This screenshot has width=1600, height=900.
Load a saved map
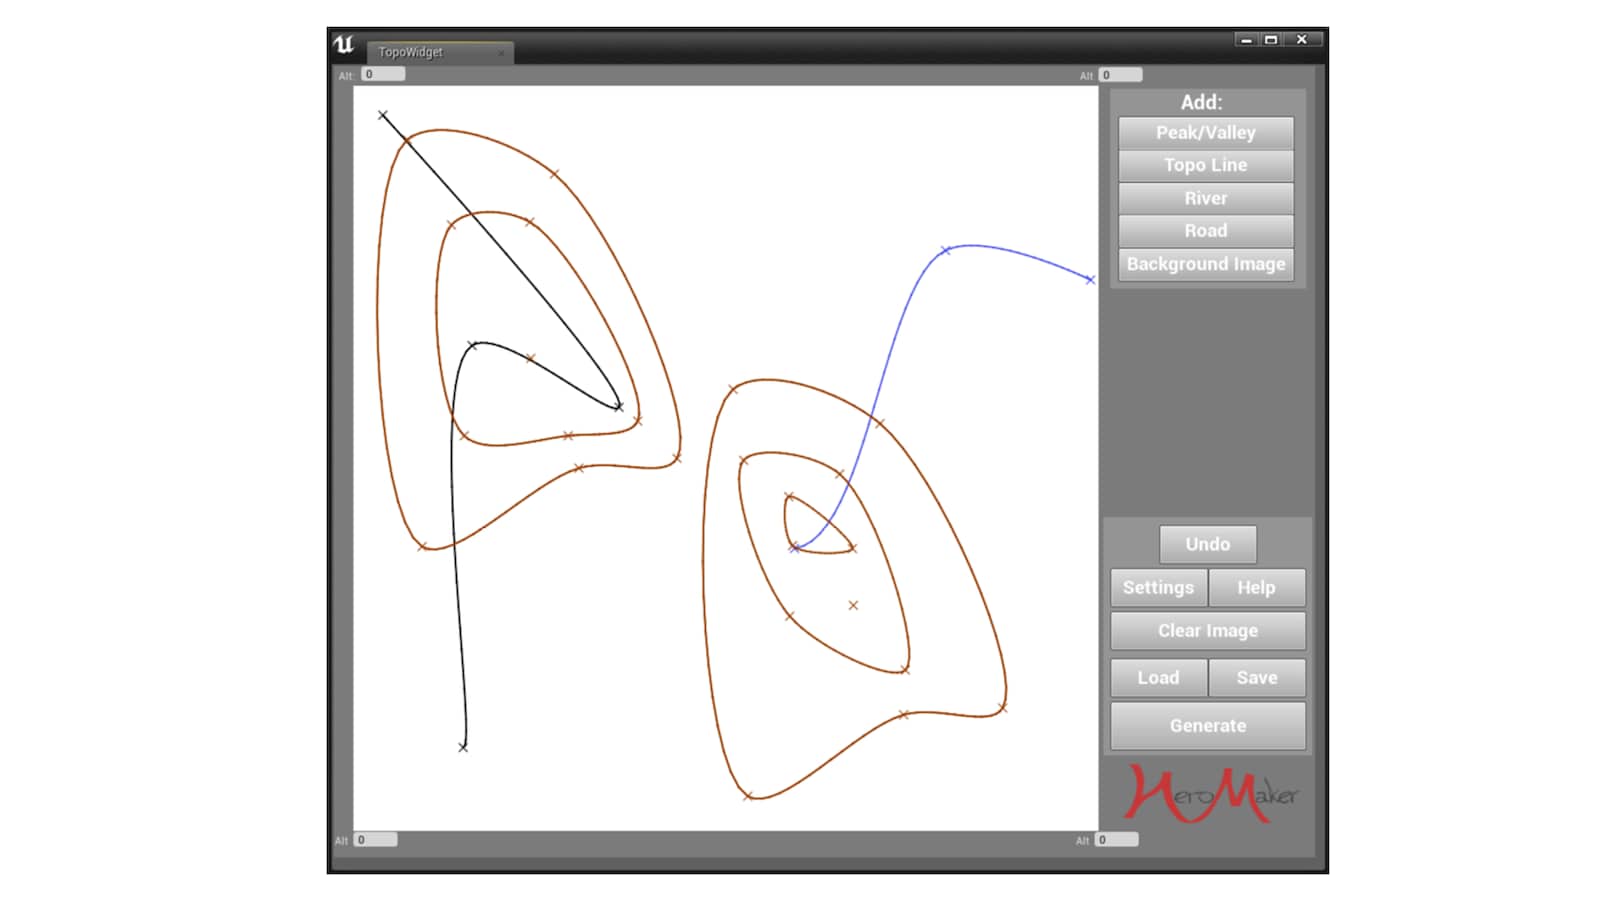pyautogui.click(x=1158, y=678)
